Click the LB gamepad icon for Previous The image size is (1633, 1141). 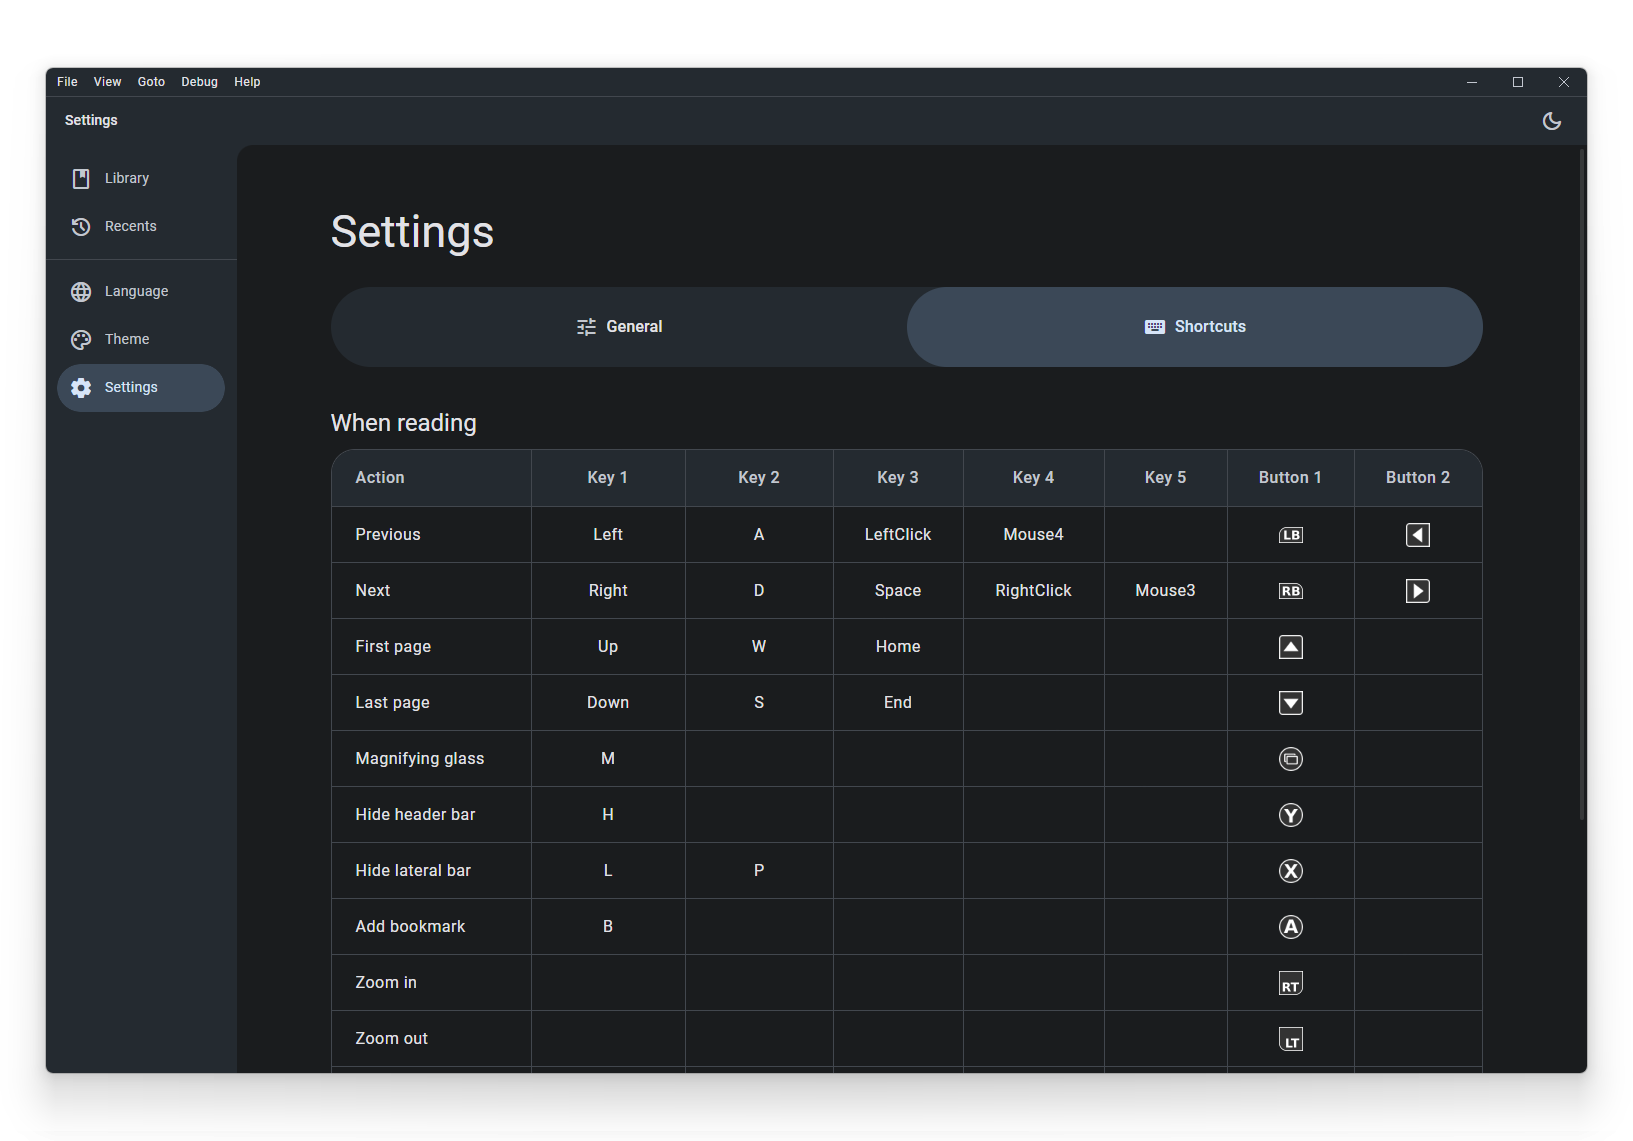(x=1290, y=534)
